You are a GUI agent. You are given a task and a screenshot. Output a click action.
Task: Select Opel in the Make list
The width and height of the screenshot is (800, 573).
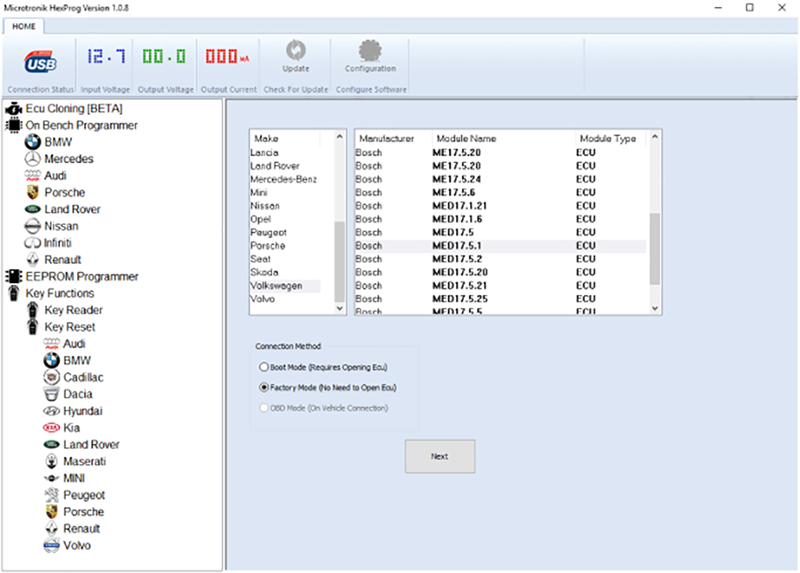261,219
